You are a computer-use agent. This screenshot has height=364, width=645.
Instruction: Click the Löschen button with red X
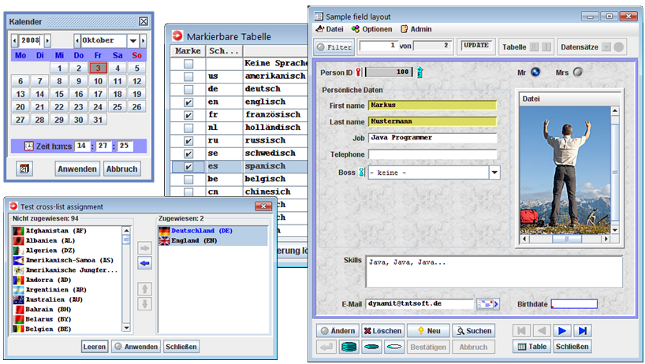point(383,331)
